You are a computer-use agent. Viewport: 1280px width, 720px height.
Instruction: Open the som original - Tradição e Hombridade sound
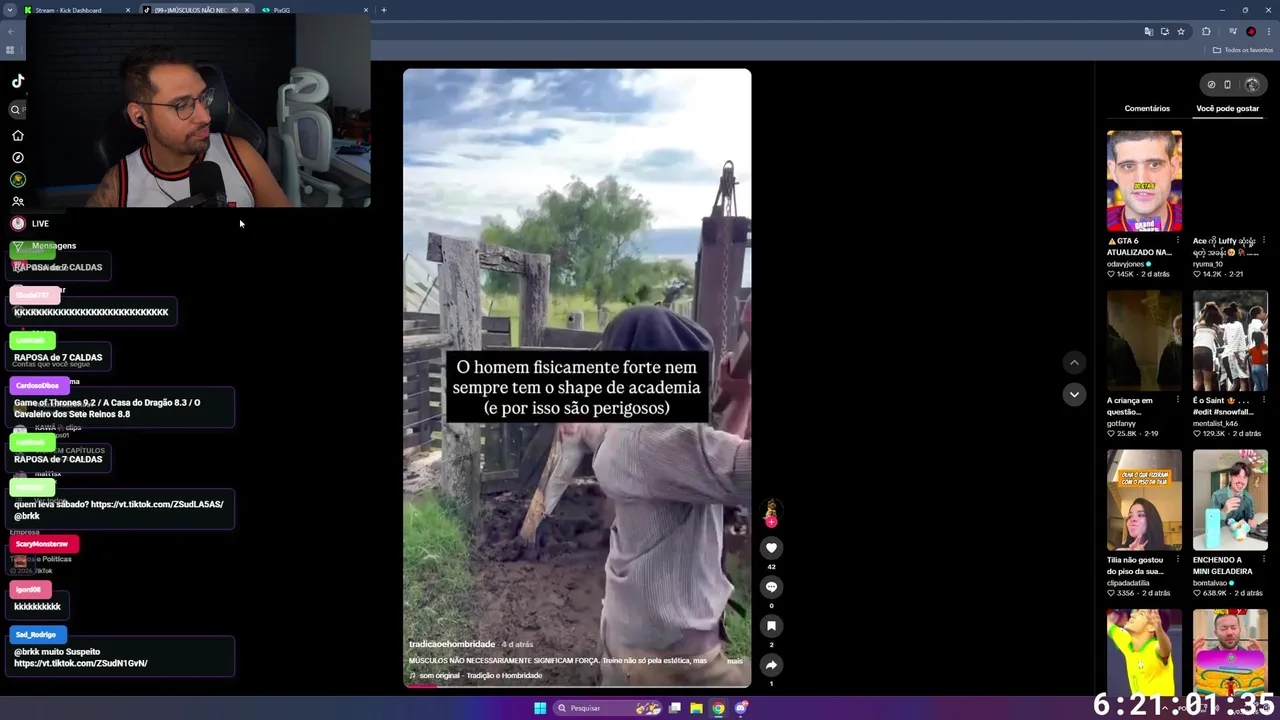pyautogui.click(x=480, y=675)
